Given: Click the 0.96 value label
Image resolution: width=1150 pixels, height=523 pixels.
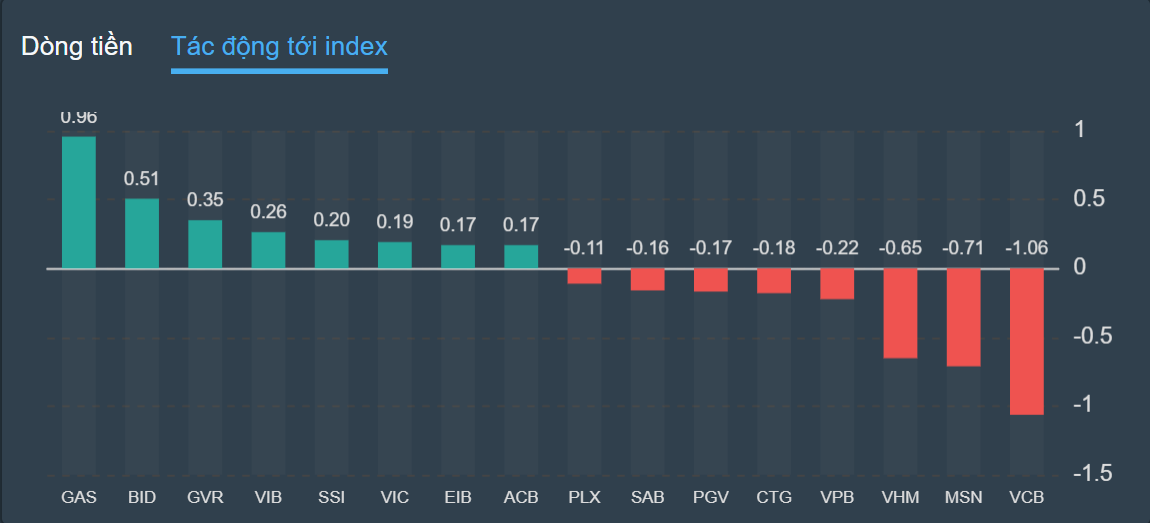Looking at the screenshot, I should click(79, 118).
